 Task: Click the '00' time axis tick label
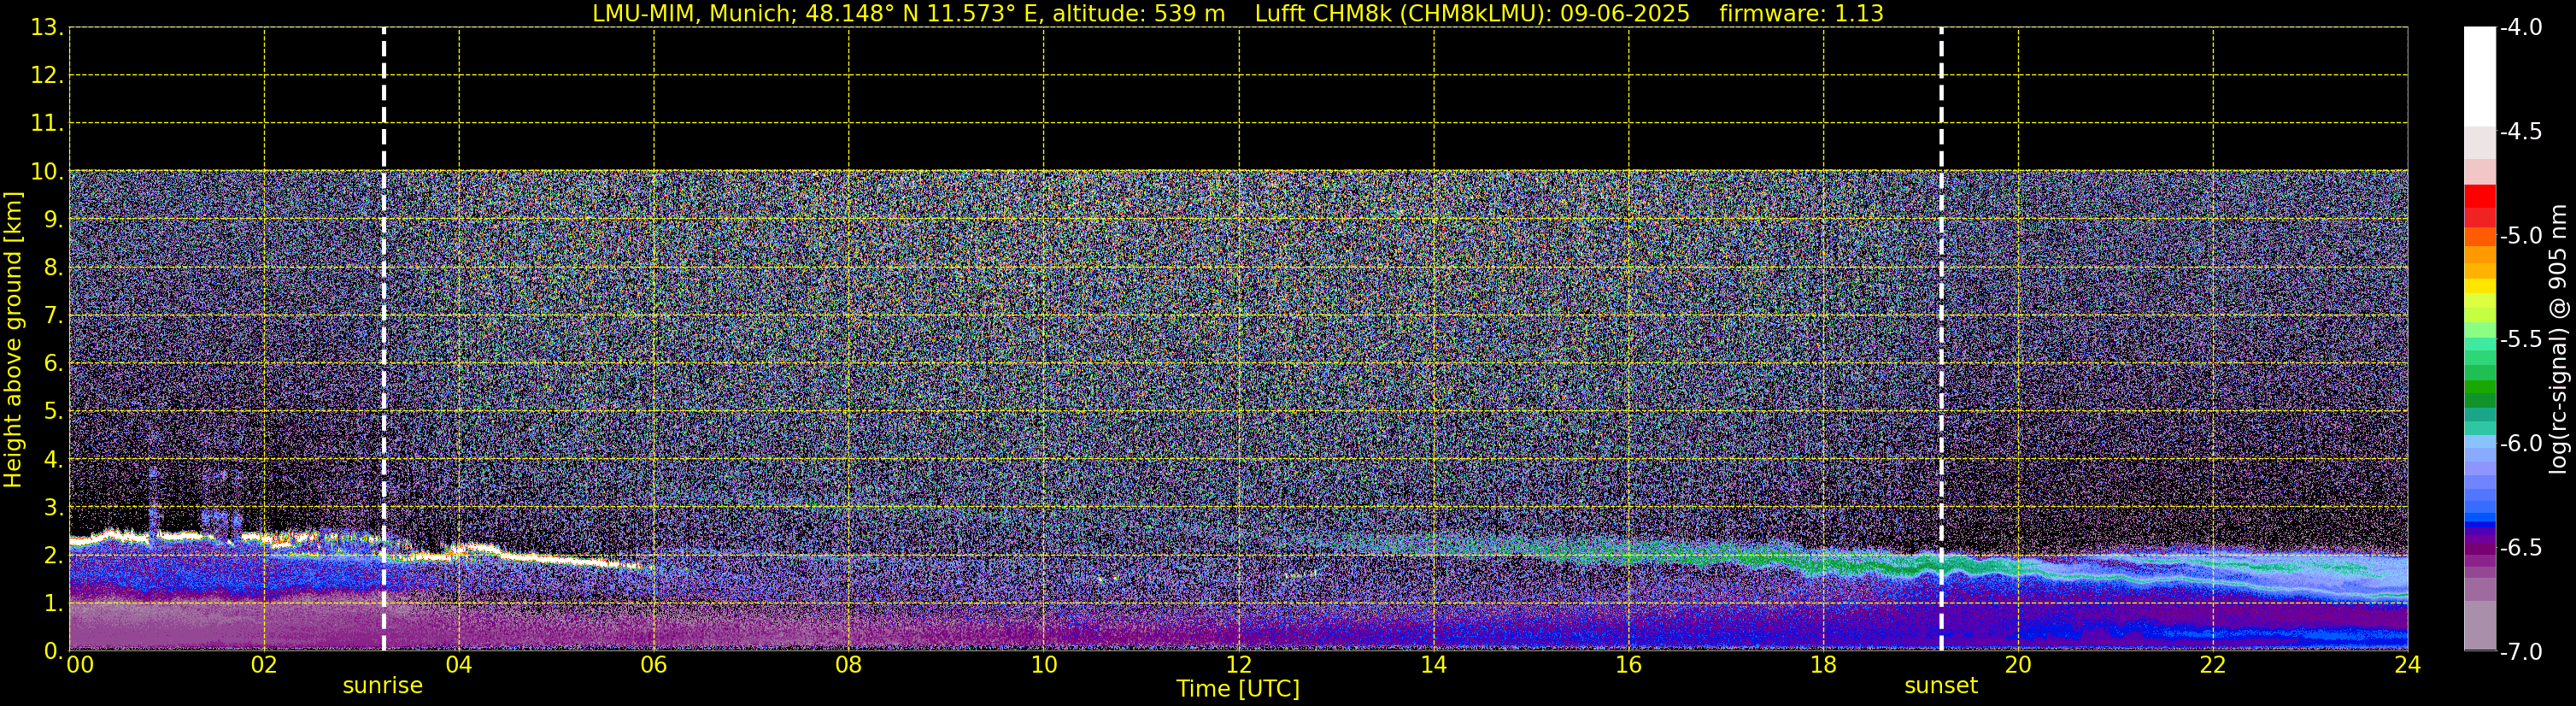point(80,665)
